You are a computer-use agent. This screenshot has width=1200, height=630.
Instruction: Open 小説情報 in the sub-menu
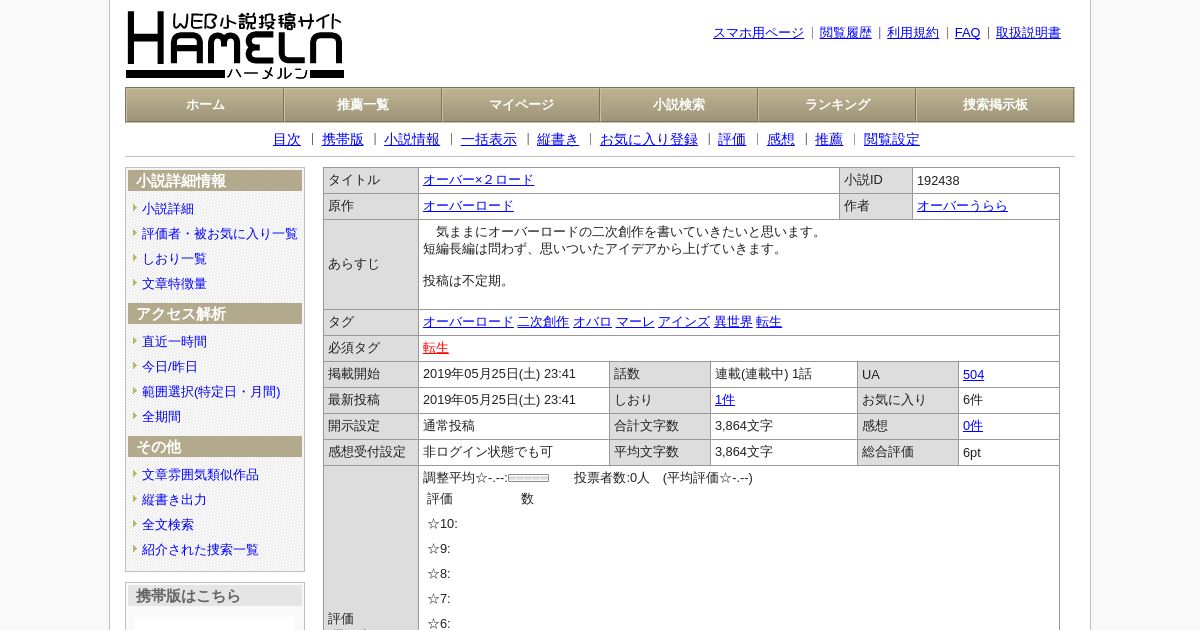point(412,140)
